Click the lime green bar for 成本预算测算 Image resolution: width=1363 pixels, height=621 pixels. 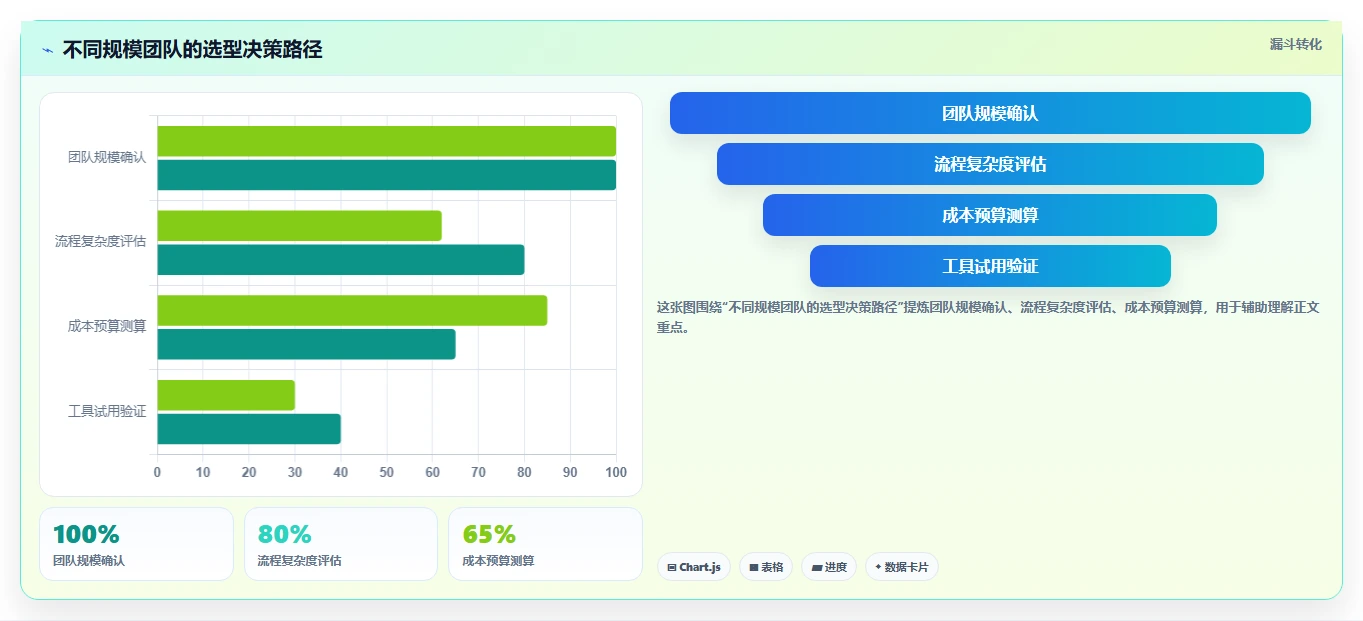point(352,310)
